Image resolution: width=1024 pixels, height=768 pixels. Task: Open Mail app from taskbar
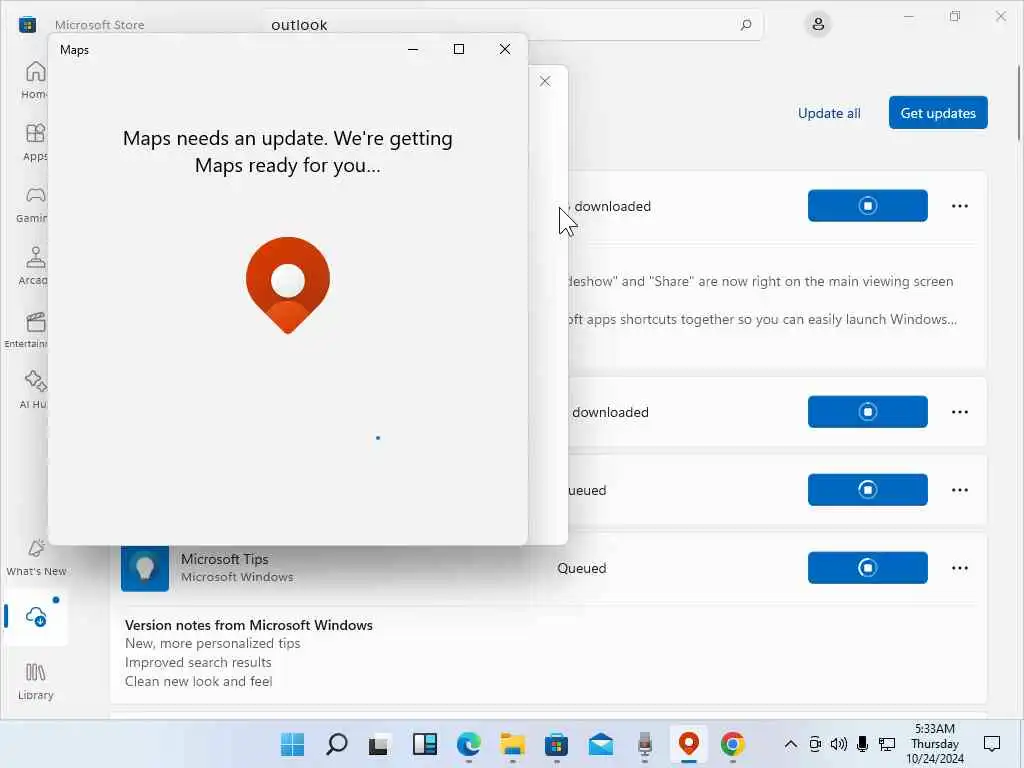pos(601,744)
